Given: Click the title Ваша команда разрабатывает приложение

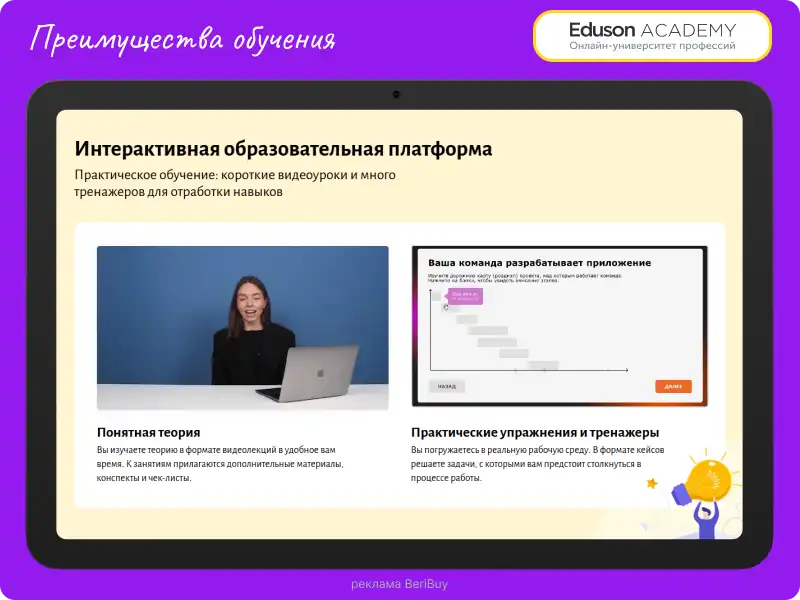Looking at the screenshot, I should [x=539, y=262].
